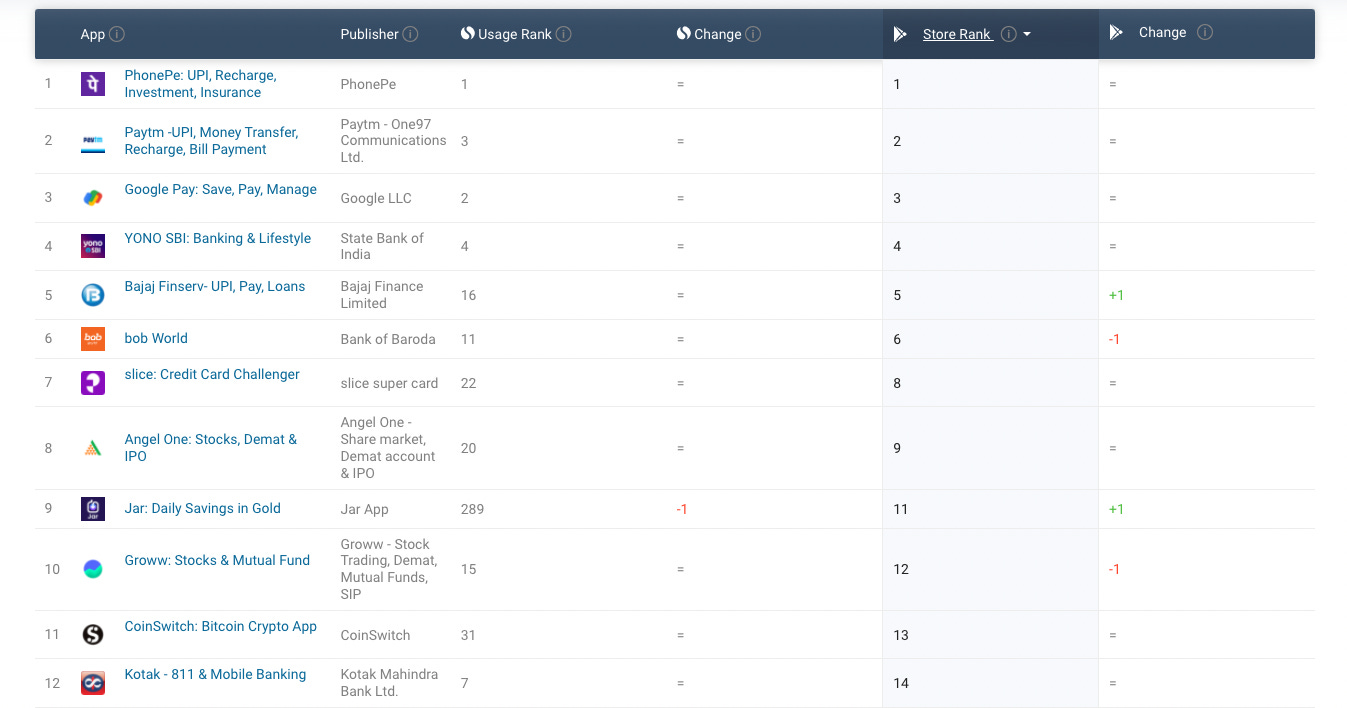Open the CoinSwitch: Bitcoin Crypto App link

(x=220, y=626)
